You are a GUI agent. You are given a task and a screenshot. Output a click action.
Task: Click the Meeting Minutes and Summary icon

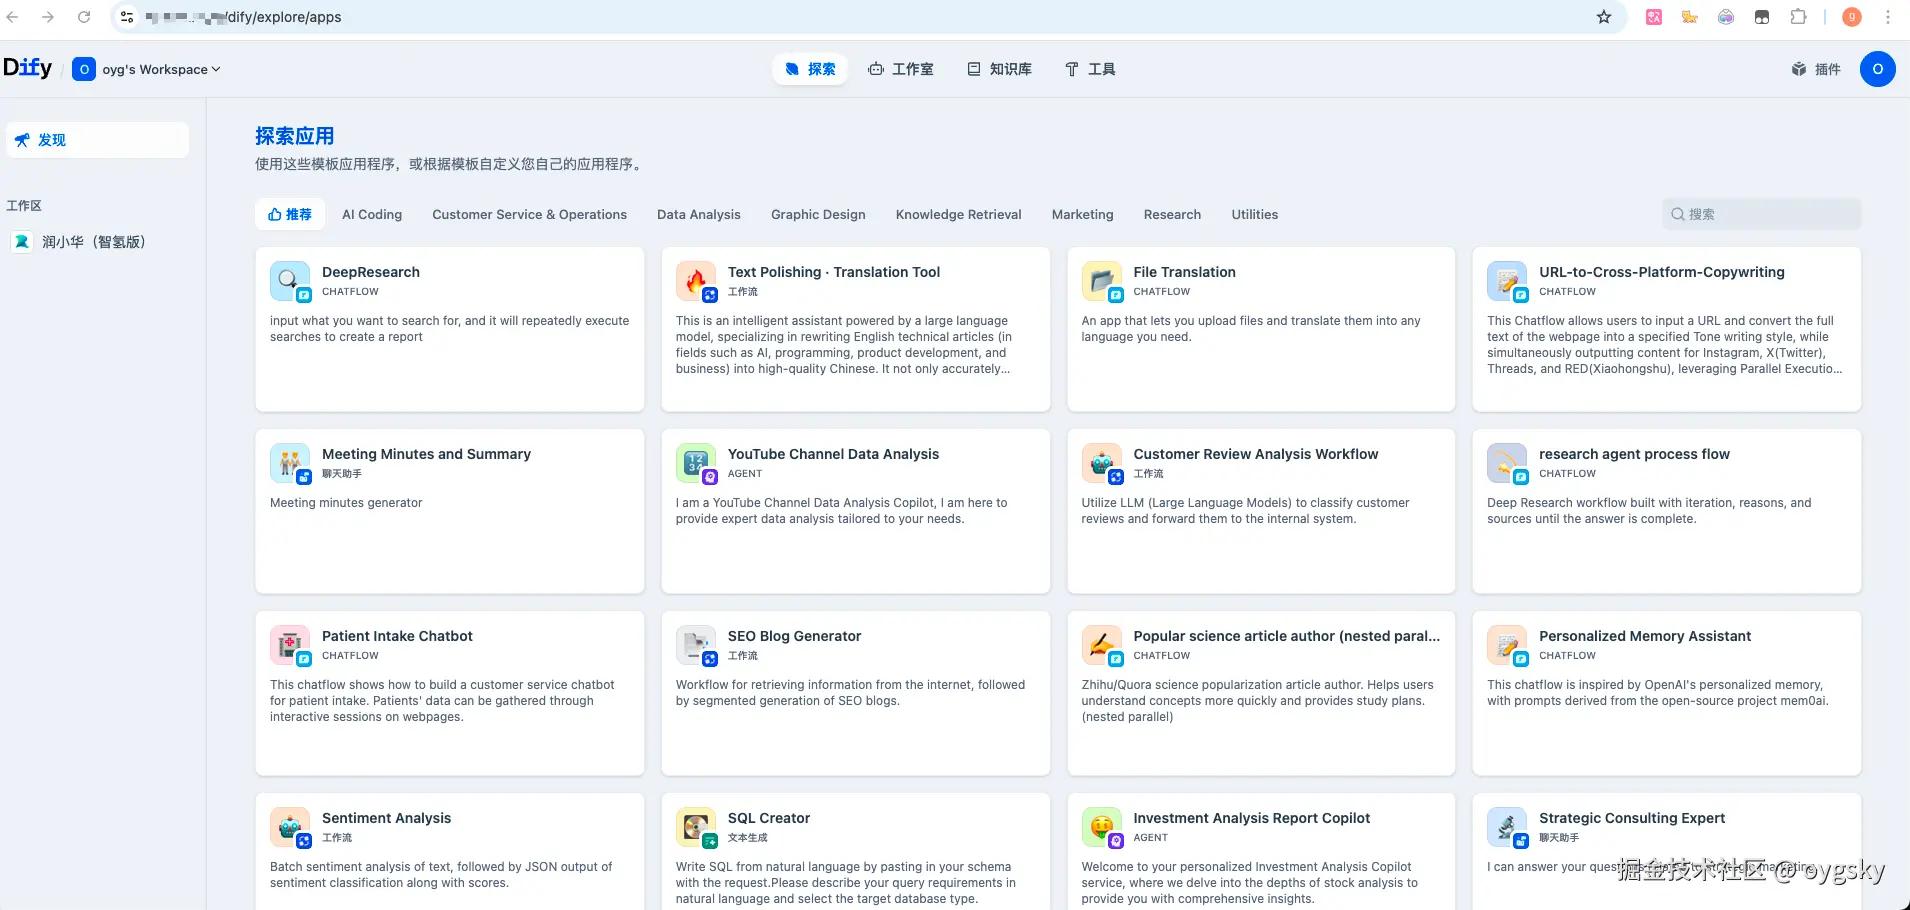click(290, 464)
